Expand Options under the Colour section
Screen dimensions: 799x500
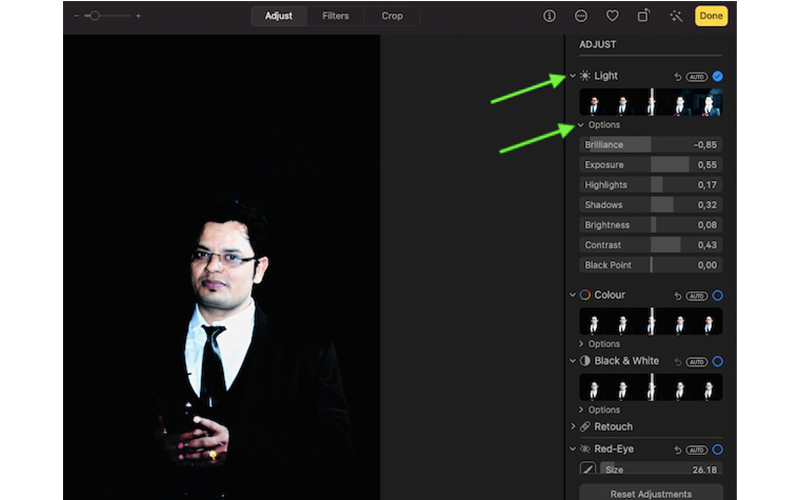(582, 344)
